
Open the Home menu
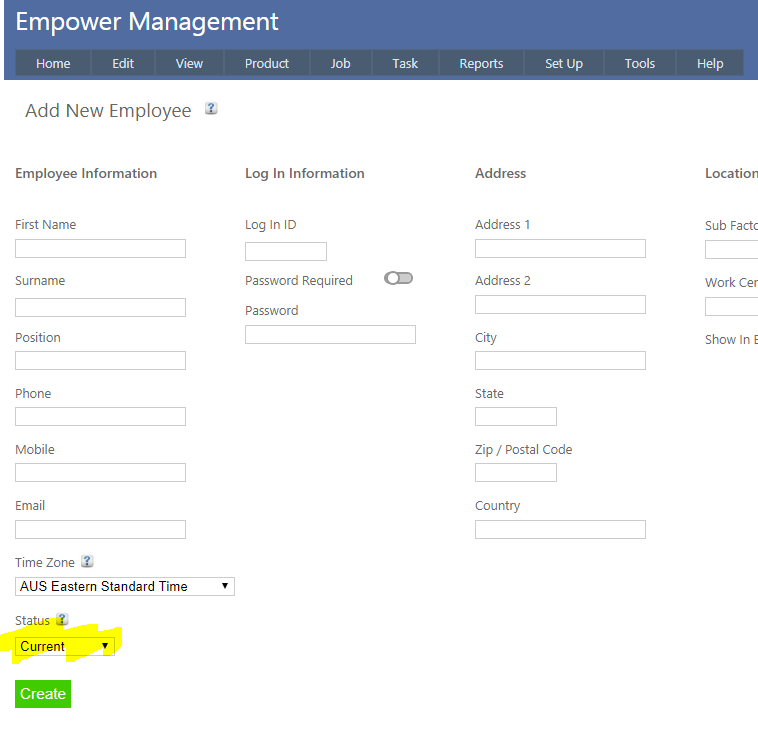(x=53, y=63)
